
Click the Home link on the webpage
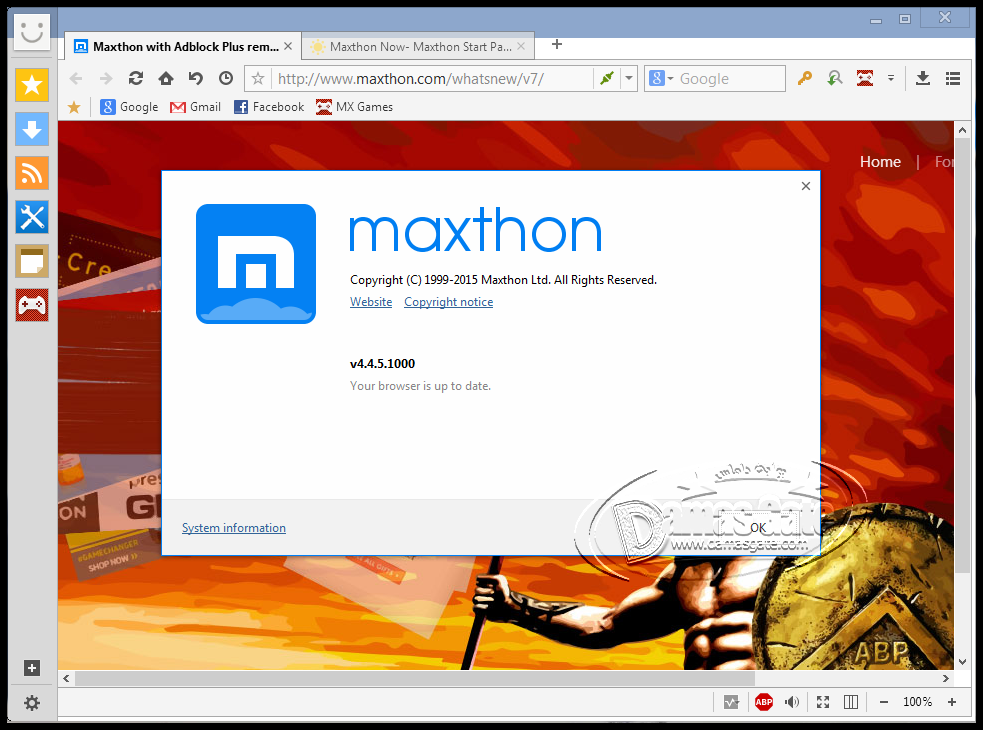pyautogui.click(x=880, y=162)
